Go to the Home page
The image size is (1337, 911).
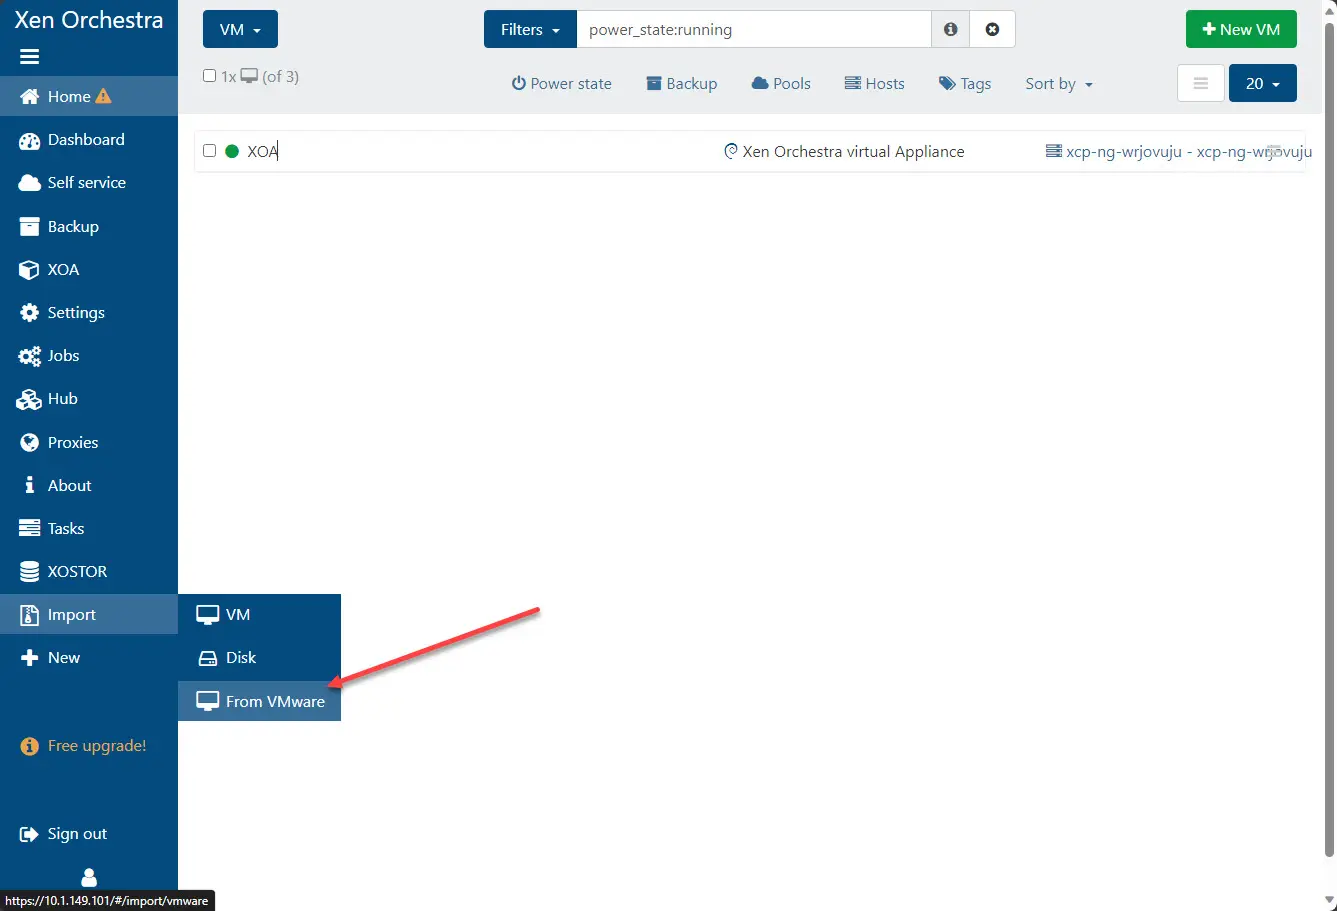click(x=89, y=96)
